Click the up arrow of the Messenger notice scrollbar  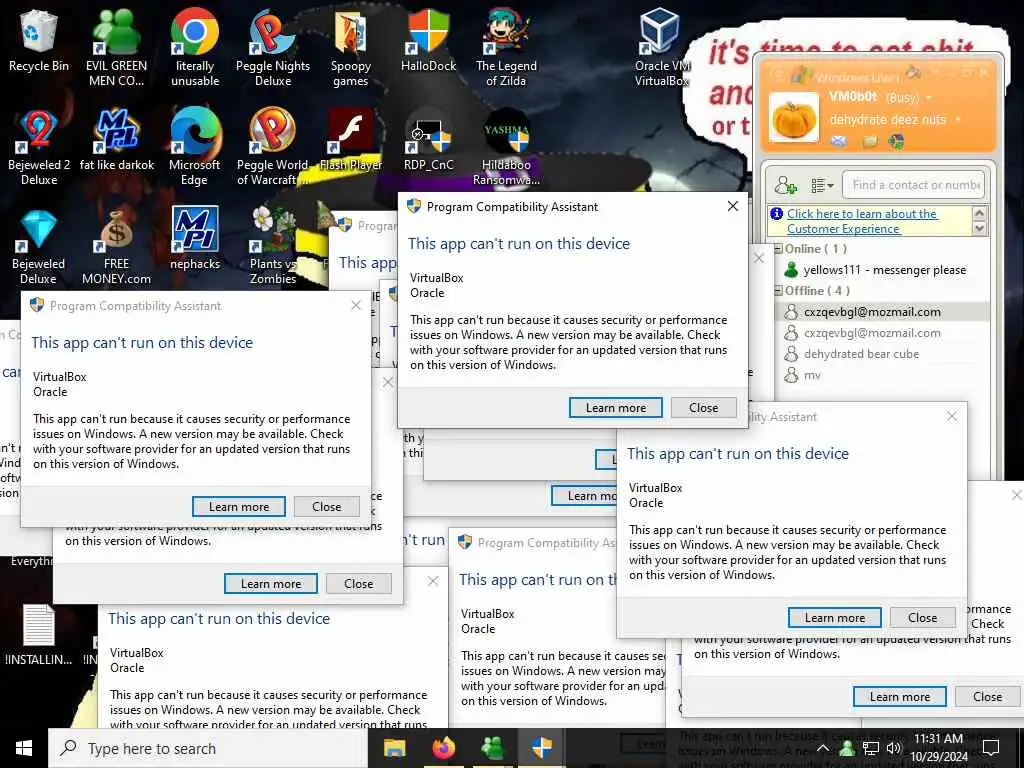(979, 213)
